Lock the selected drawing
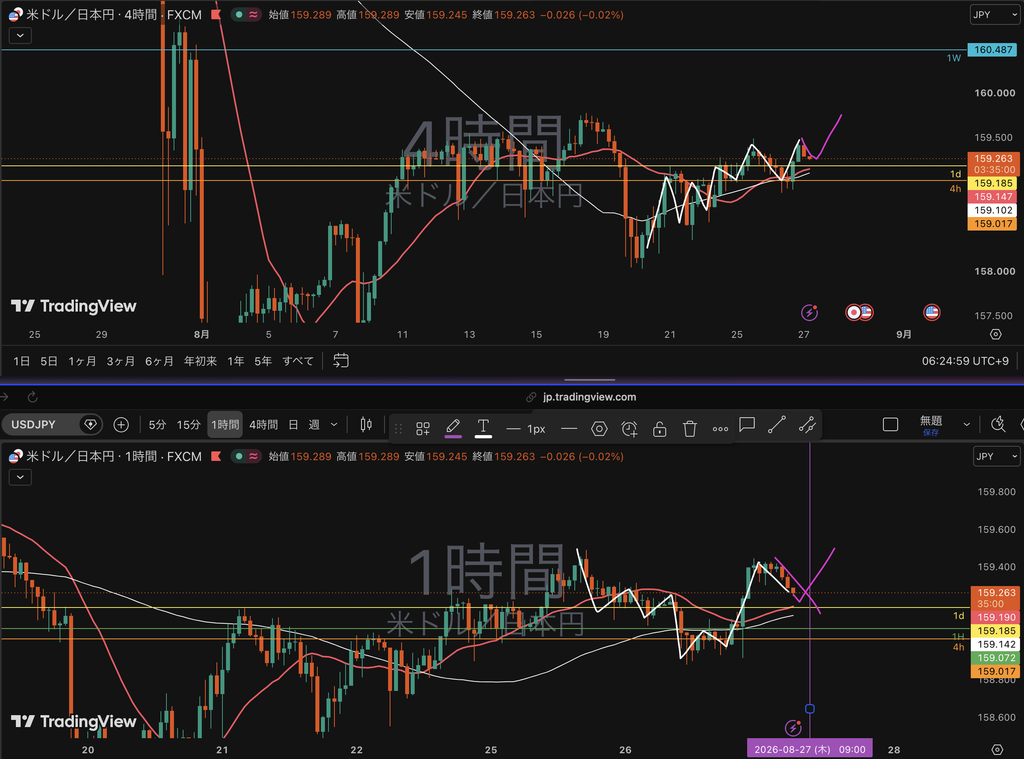Image resolution: width=1024 pixels, height=759 pixels. 660,429
